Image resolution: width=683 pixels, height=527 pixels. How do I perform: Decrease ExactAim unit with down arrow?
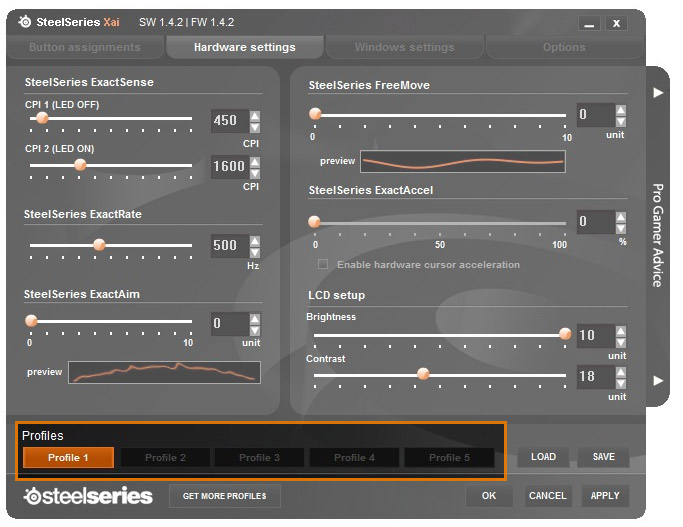click(x=255, y=330)
